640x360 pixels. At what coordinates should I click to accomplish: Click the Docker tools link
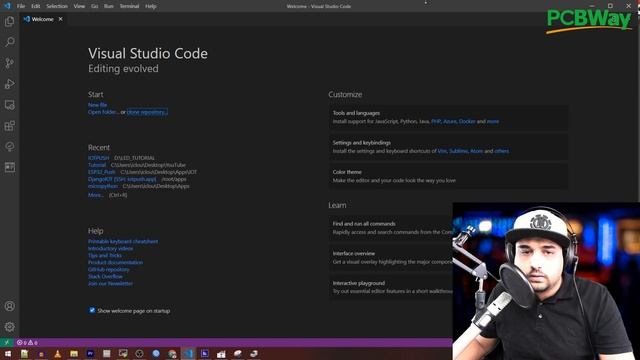467,121
